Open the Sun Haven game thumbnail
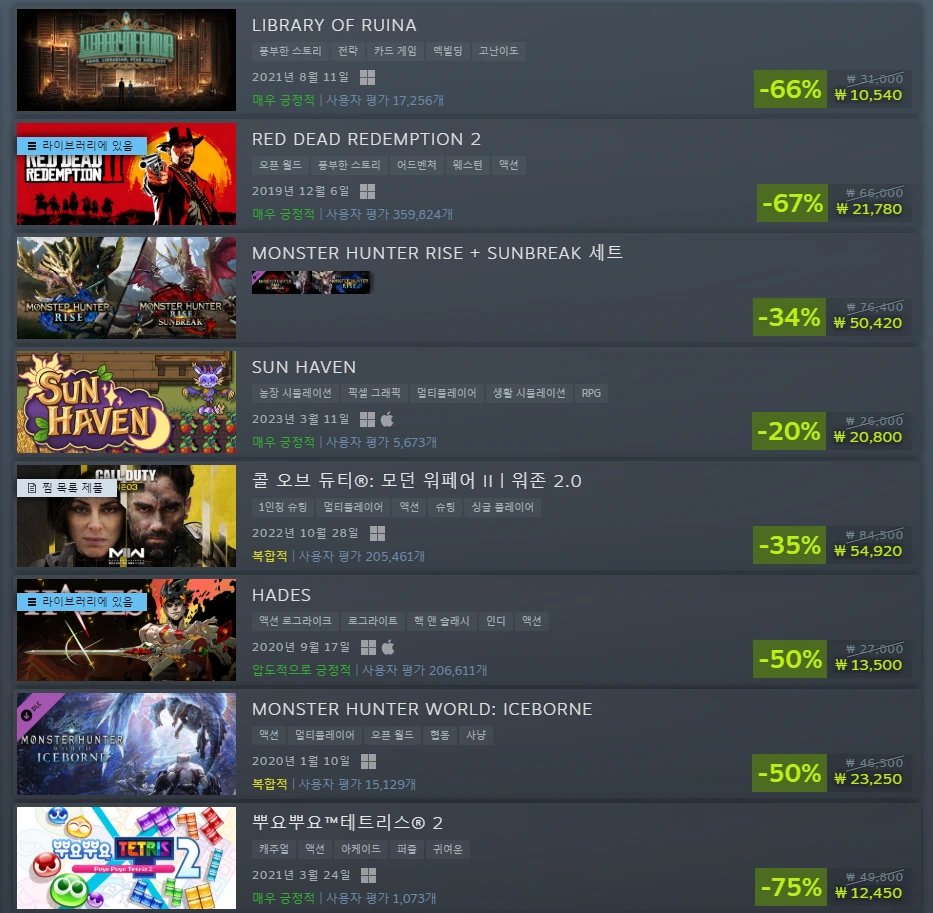Screen dimensions: 933x913 (x=126, y=402)
